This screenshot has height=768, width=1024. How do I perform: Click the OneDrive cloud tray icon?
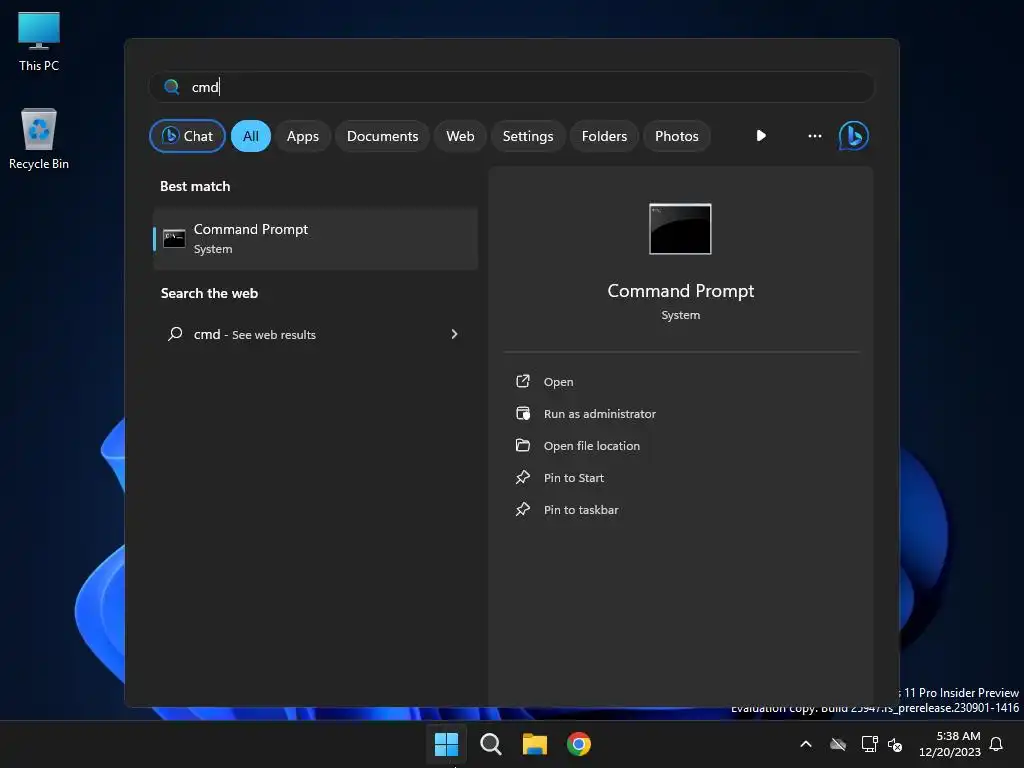838,744
